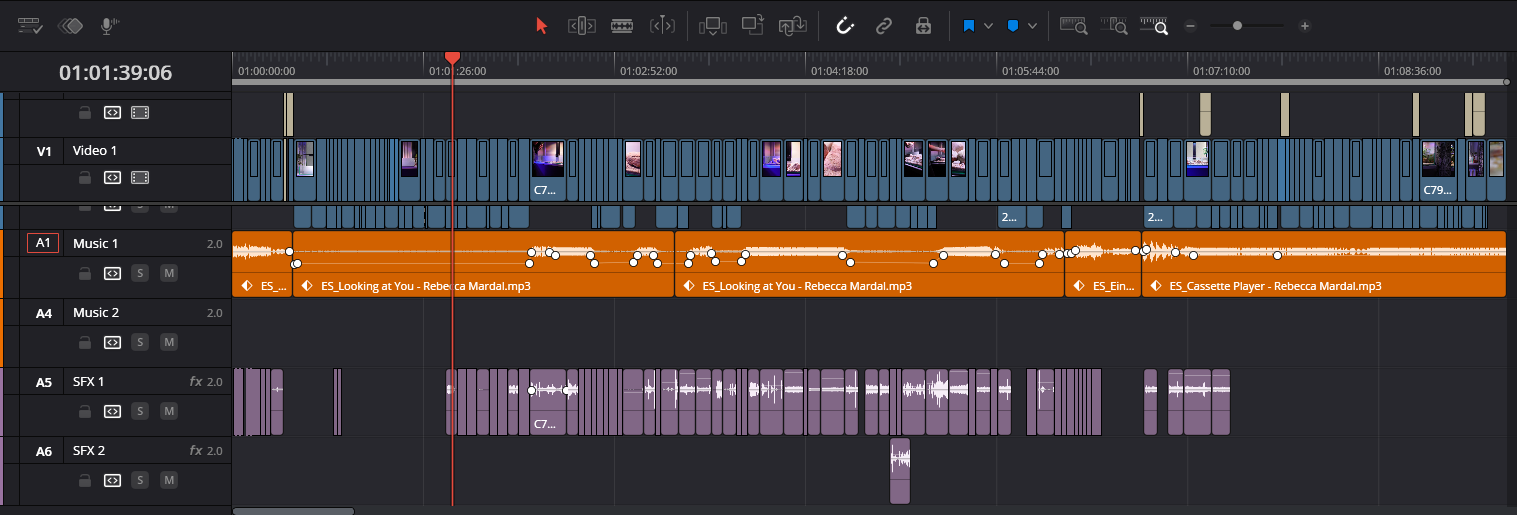The width and height of the screenshot is (1517, 515).
Task: Select the ES_Ein... audio clip
Action: pyautogui.click(x=1103, y=264)
